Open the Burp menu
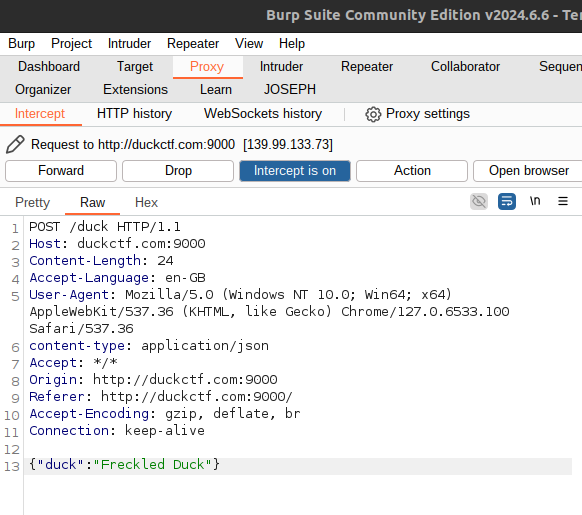The width and height of the screenshot is (582, 515). [22, 44]
